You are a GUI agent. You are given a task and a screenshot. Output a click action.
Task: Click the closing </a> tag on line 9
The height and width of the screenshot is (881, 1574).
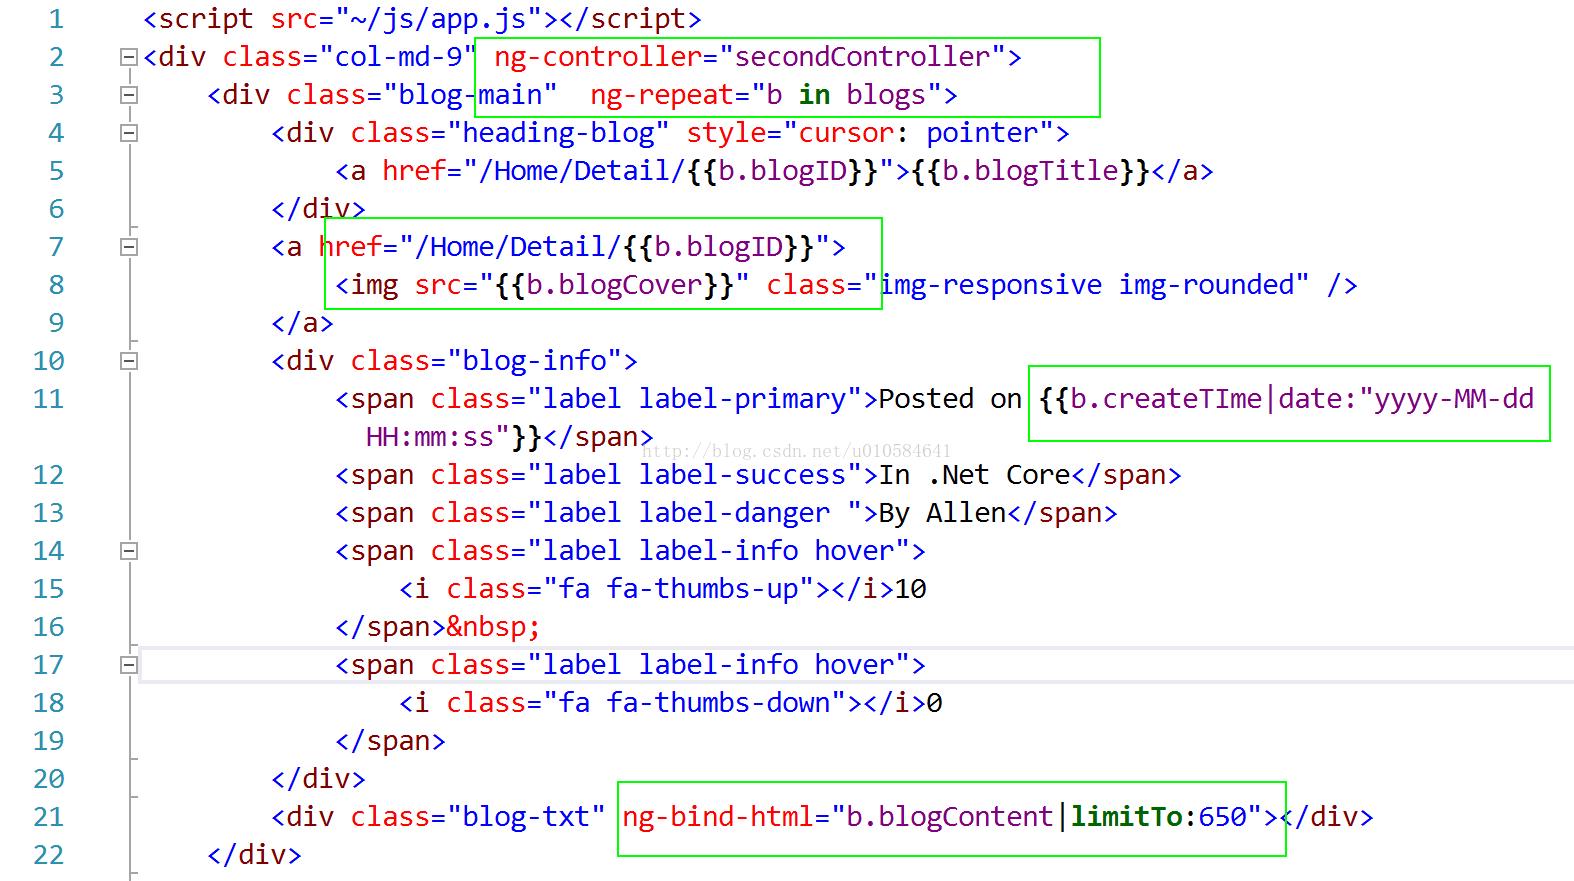coord(302,323)
